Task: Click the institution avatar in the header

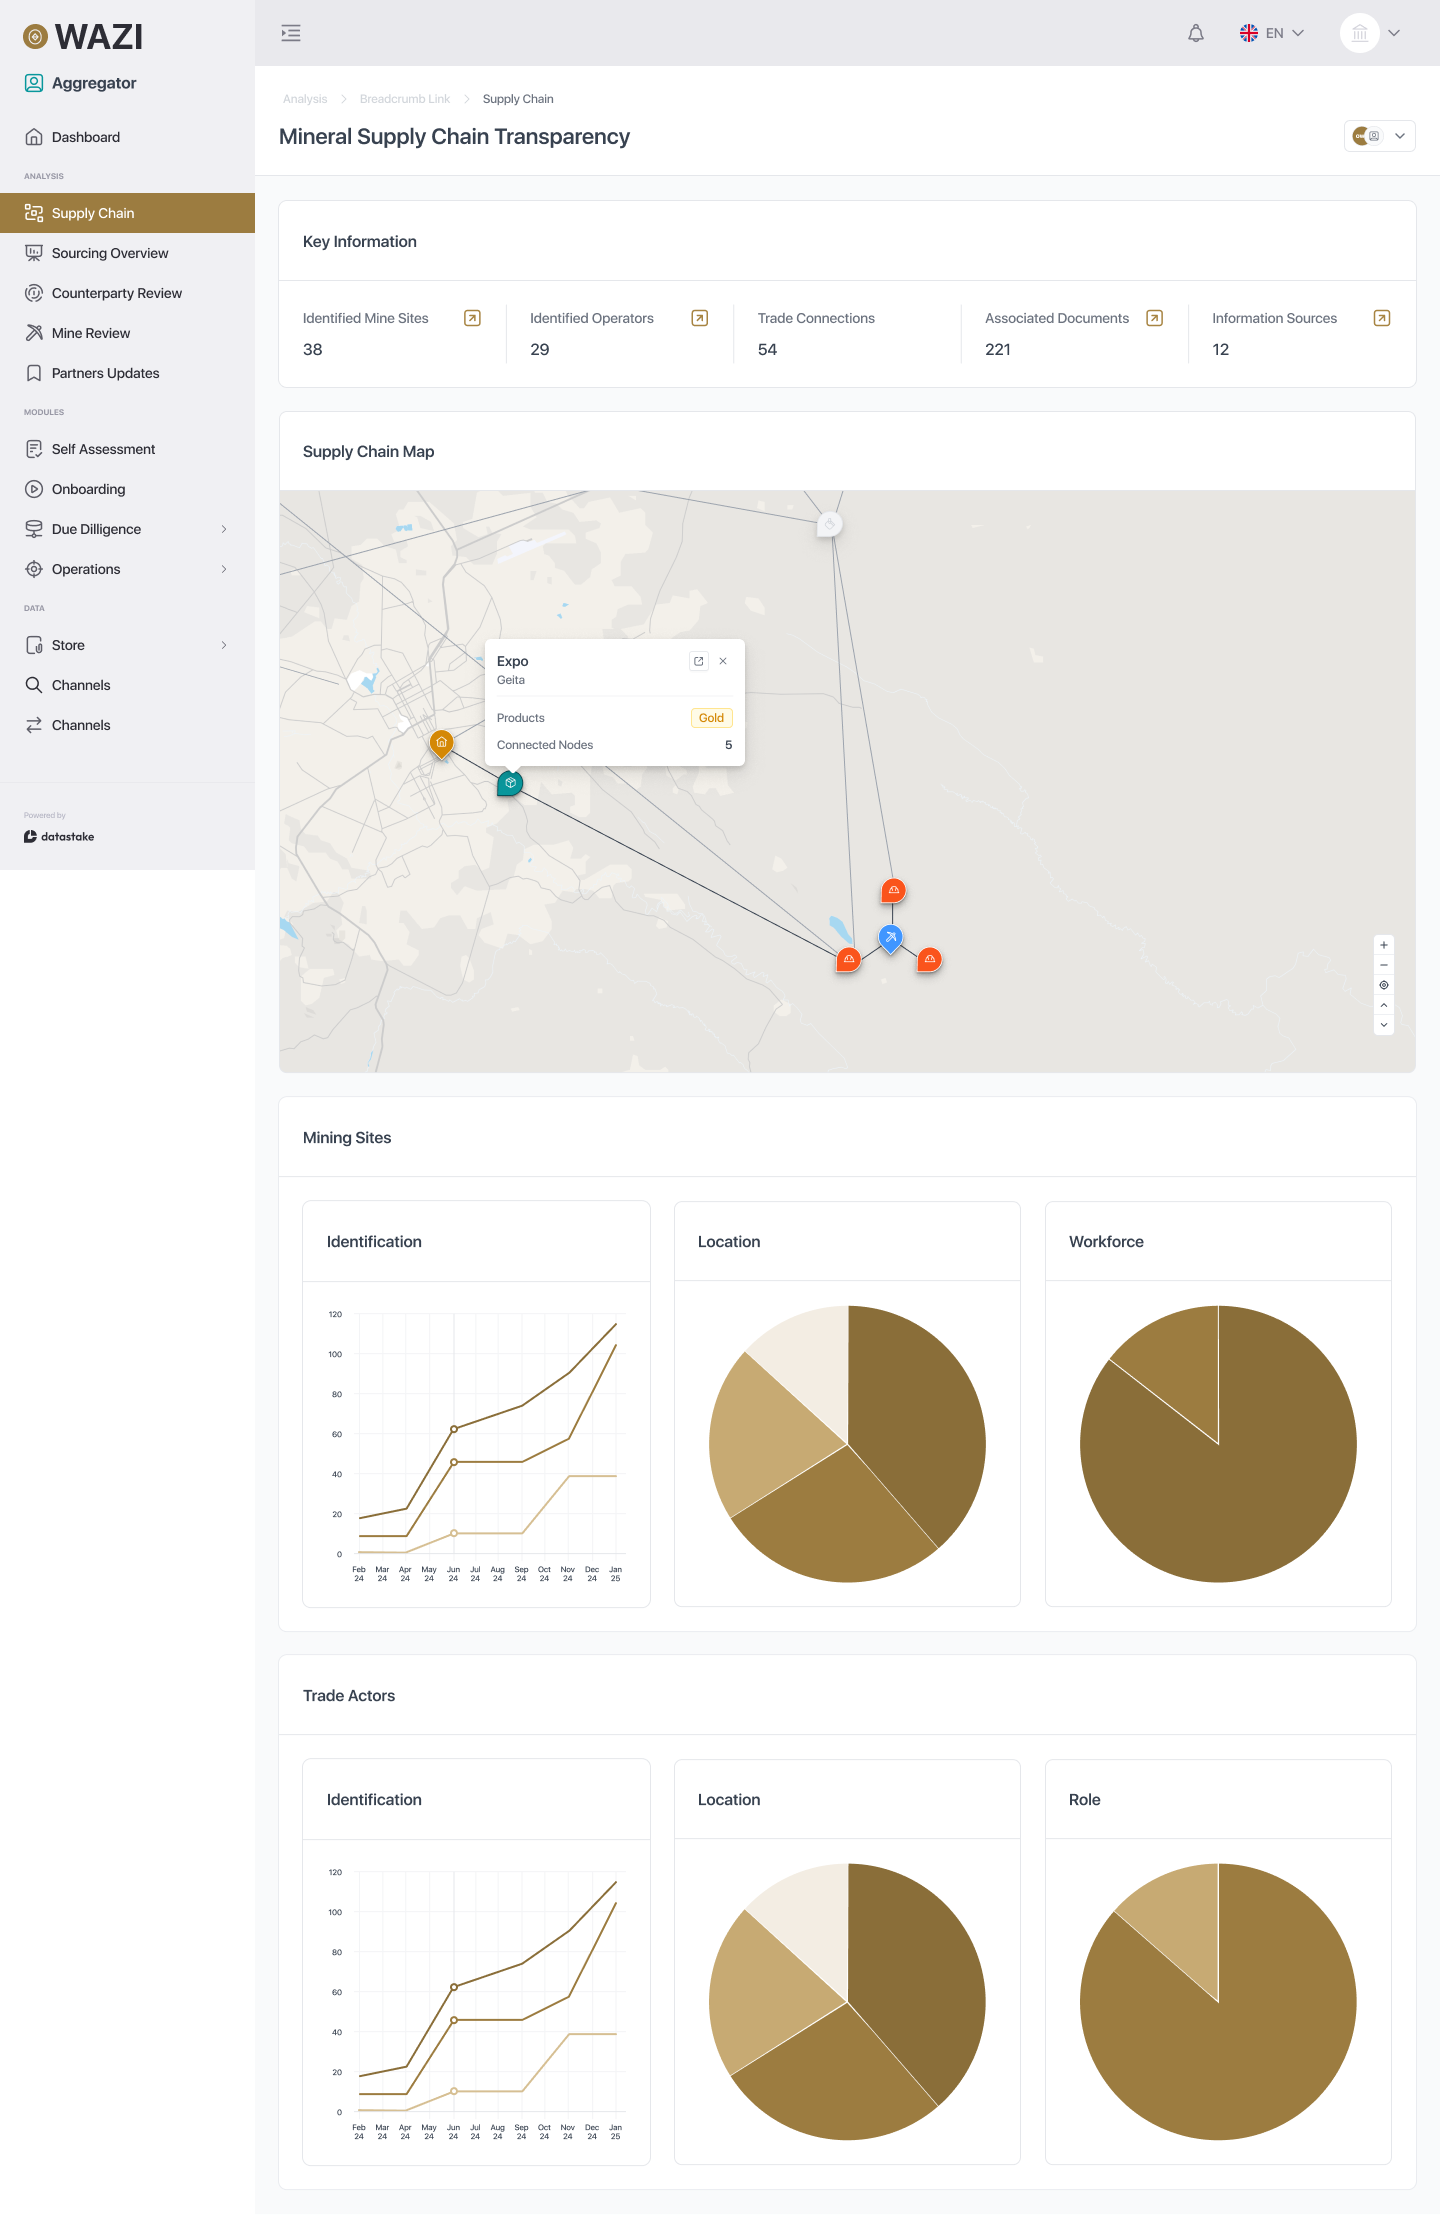Action: tap(1360, 33)
